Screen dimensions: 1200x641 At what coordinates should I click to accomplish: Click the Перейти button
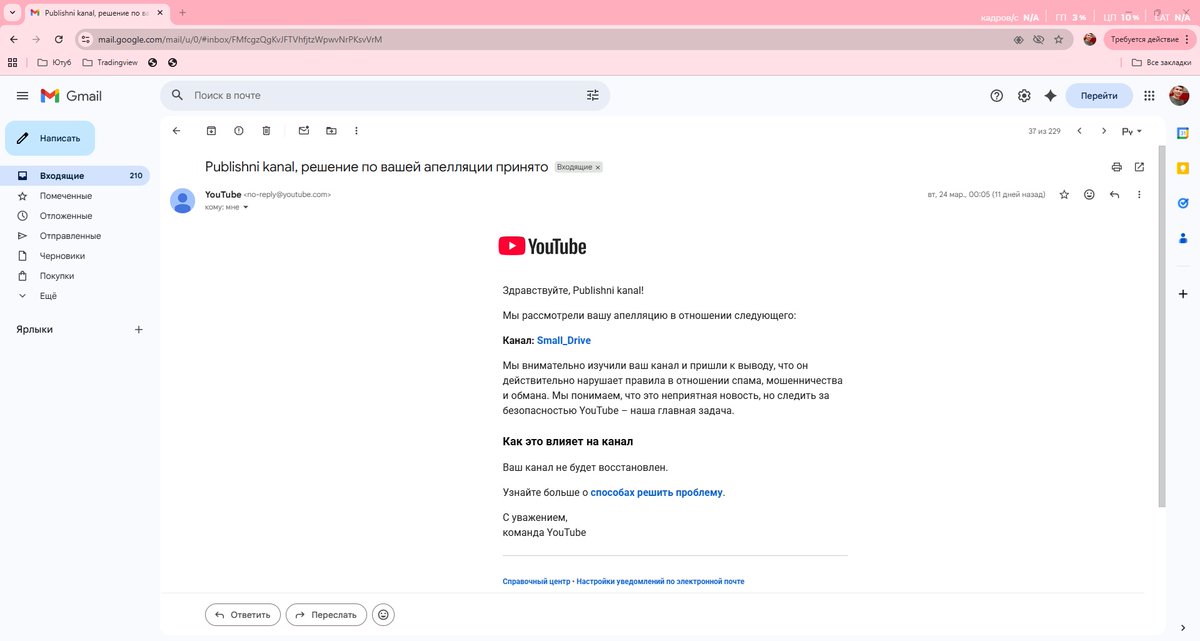pos(1099,96)
